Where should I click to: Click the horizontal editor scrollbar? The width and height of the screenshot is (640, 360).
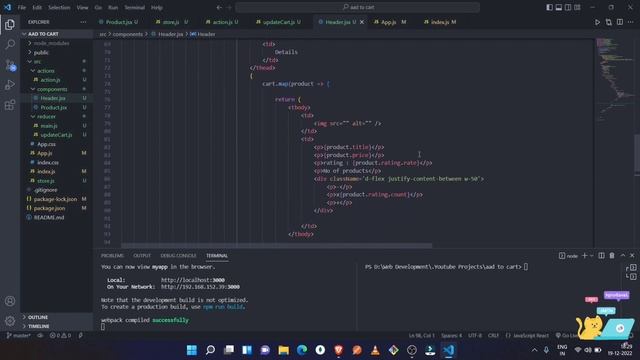coord(276,246)
